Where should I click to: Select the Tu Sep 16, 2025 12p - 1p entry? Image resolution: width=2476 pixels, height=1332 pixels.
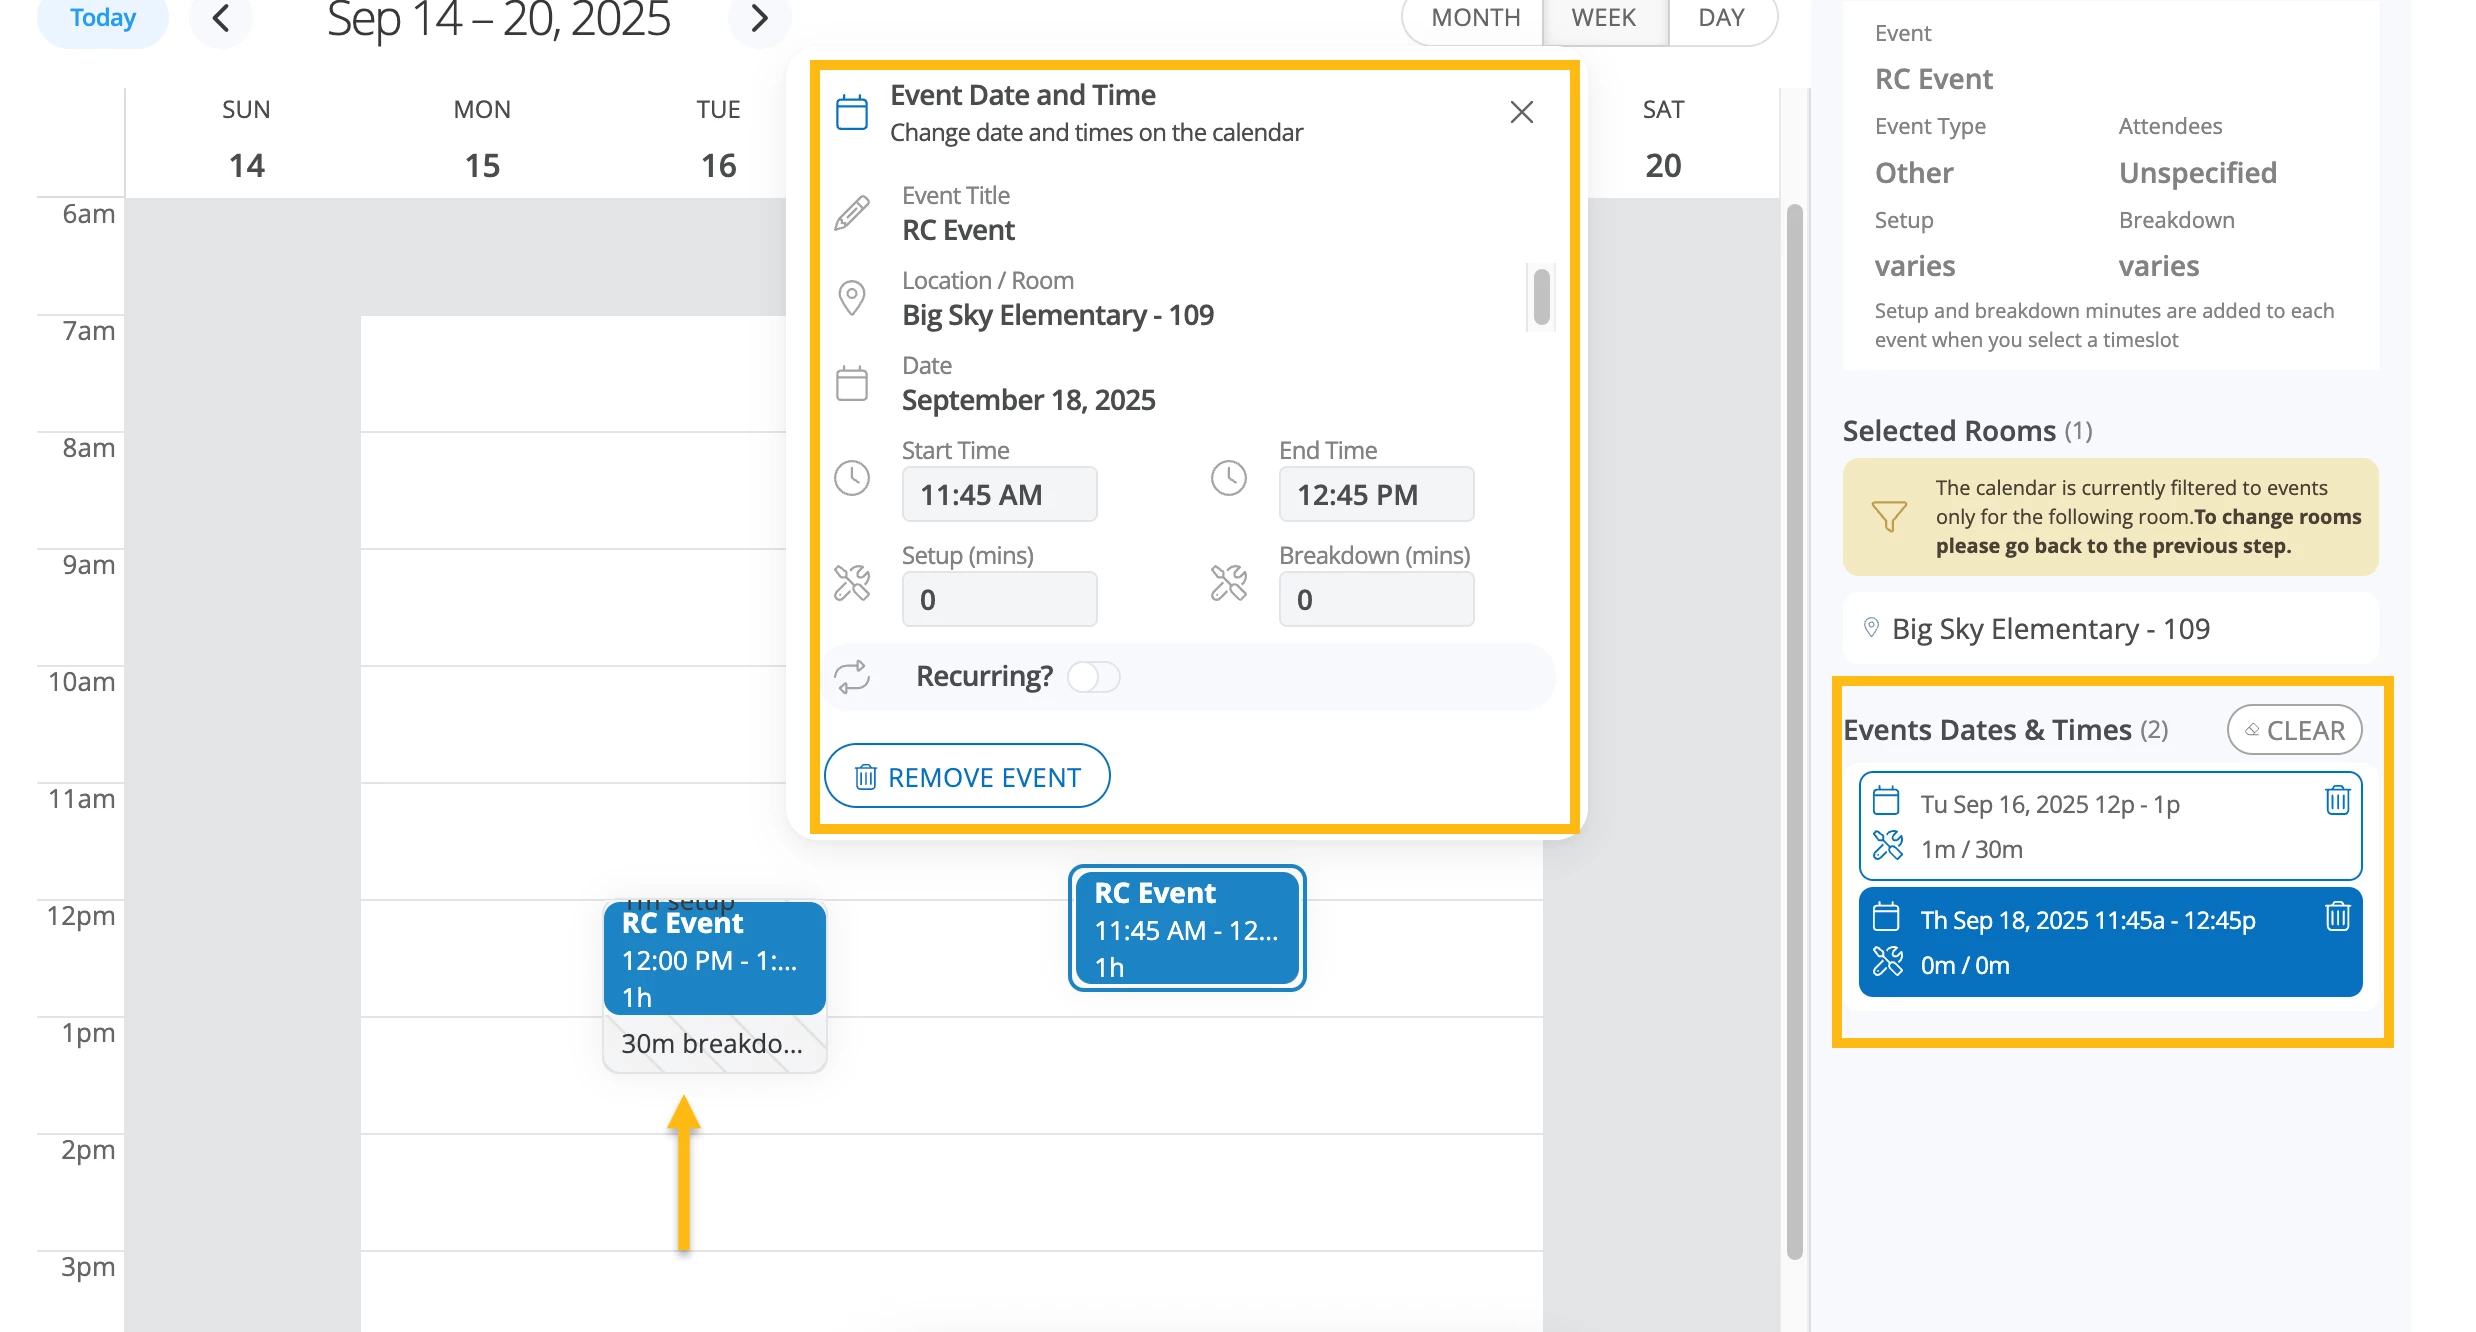point(2110,825)
